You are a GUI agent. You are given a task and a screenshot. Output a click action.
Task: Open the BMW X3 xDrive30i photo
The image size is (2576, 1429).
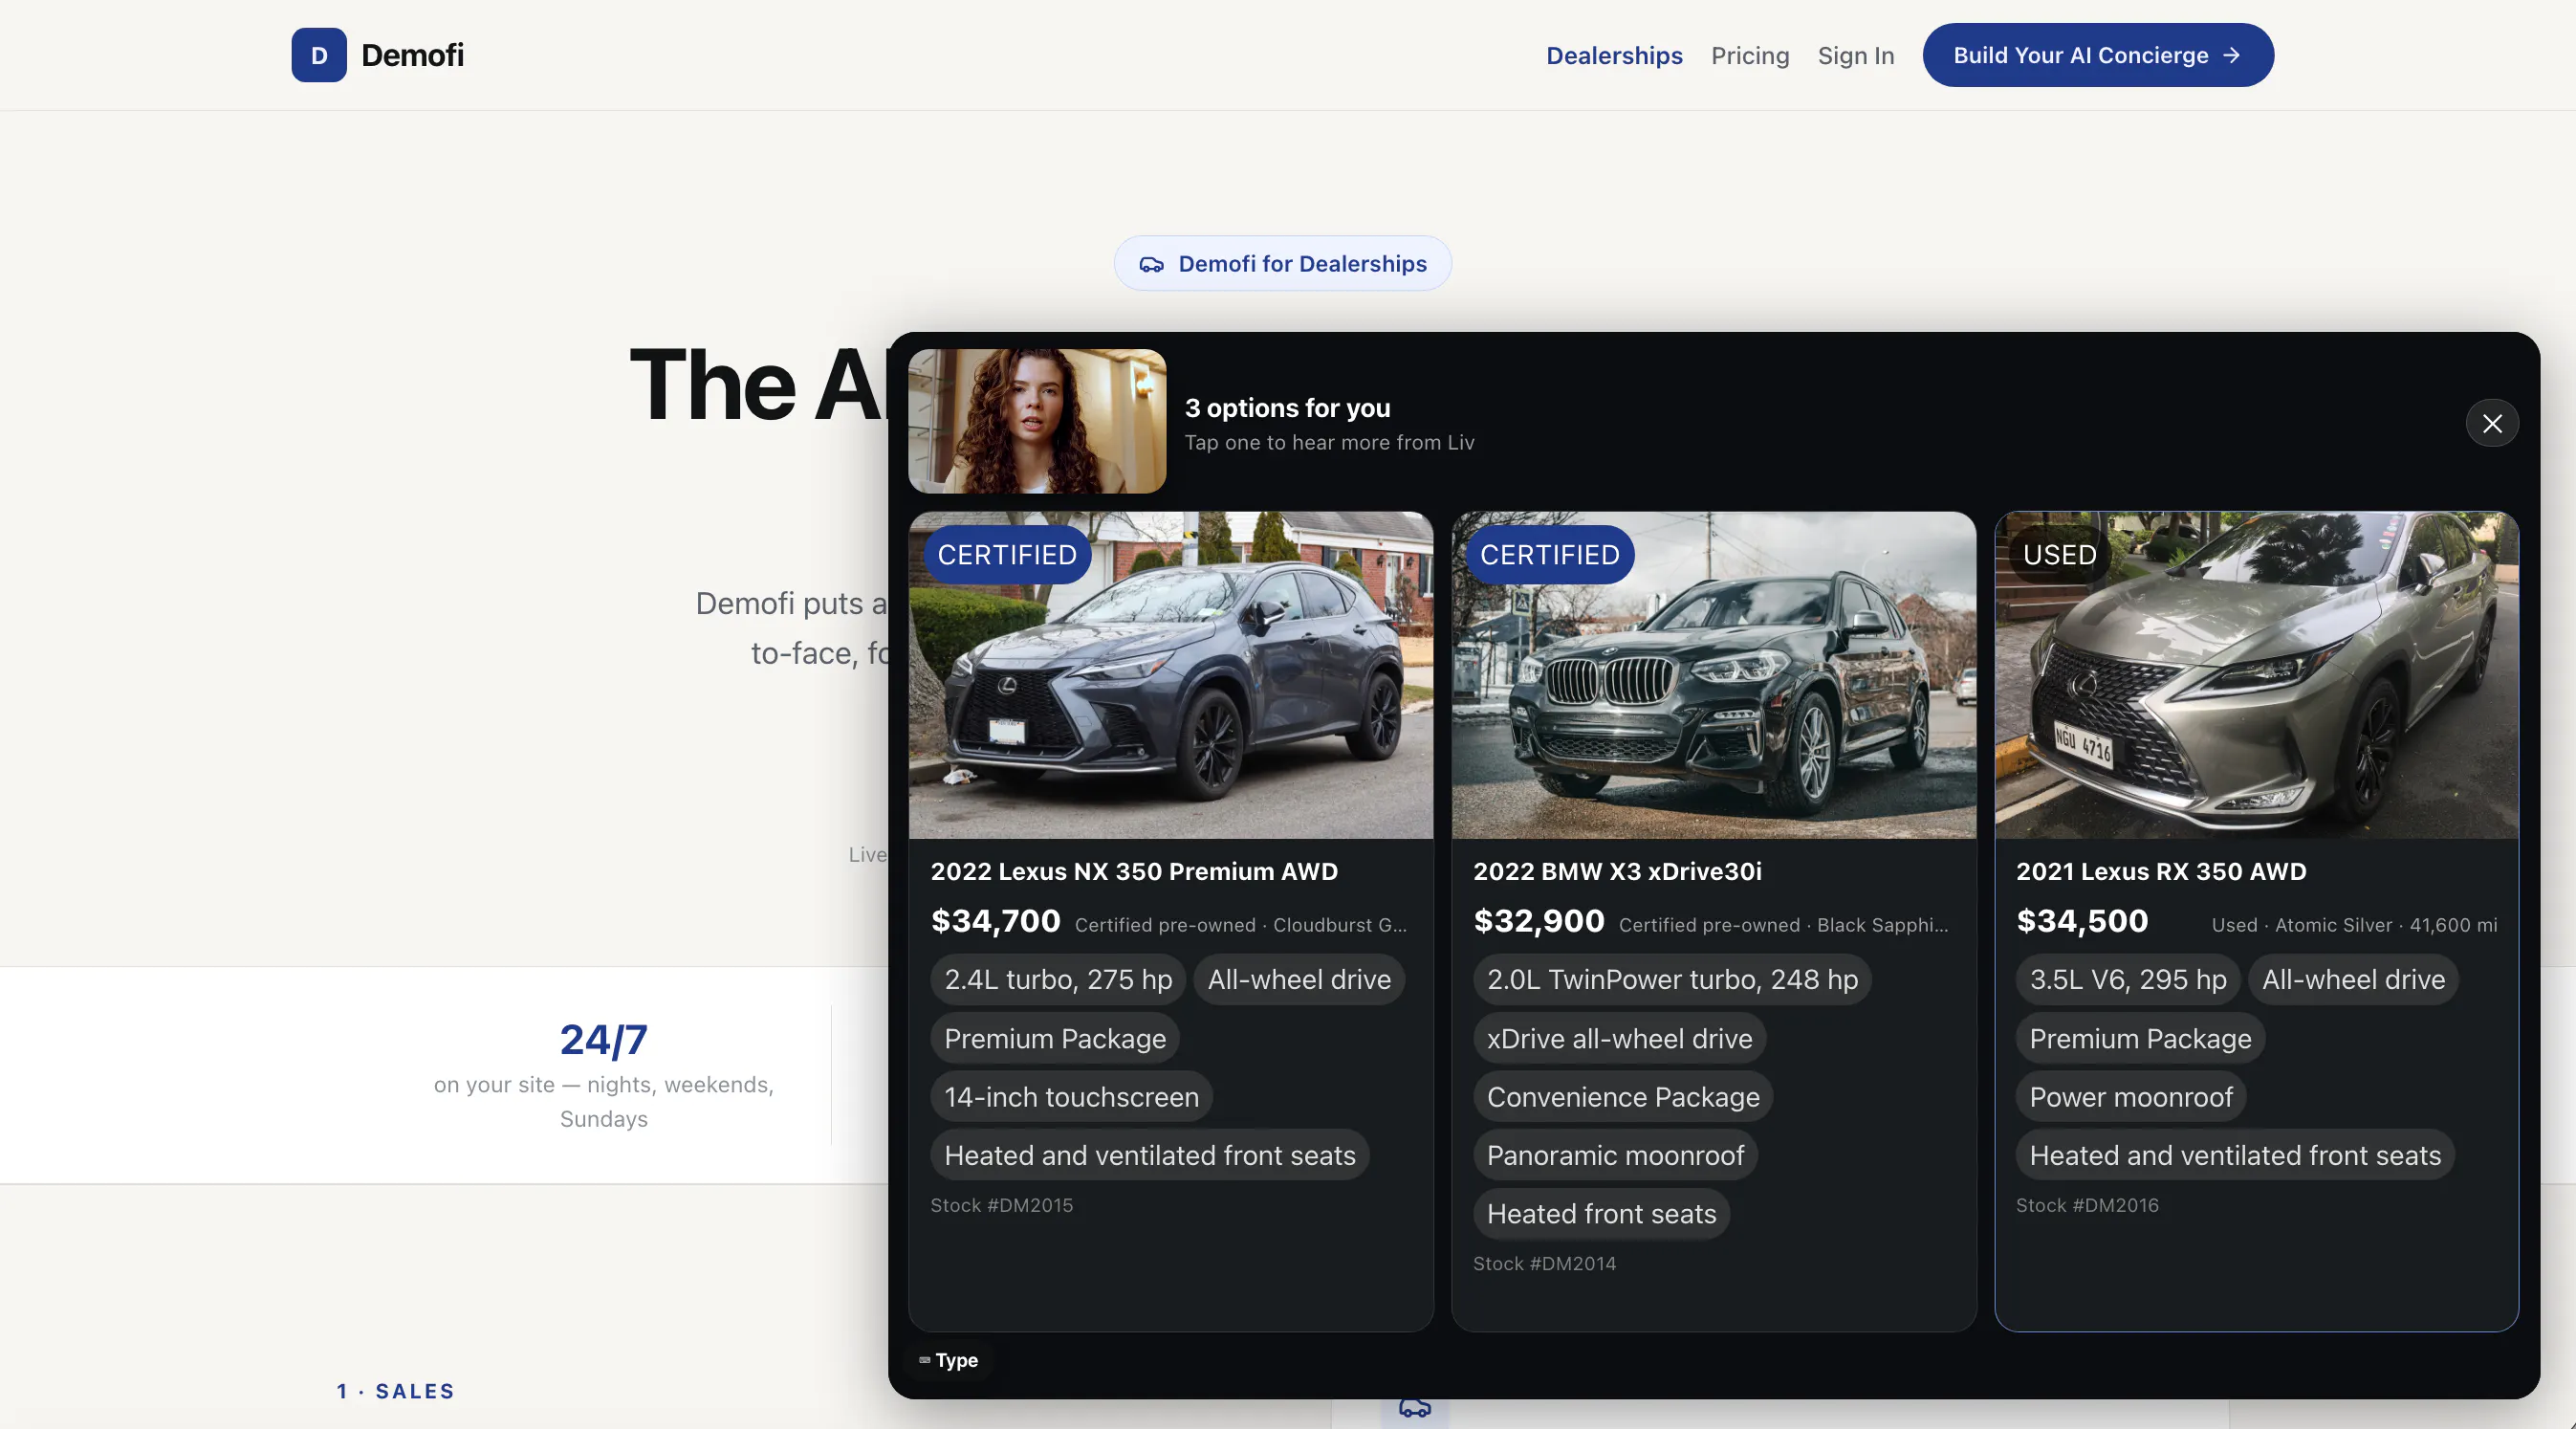tap(1714, 675)
